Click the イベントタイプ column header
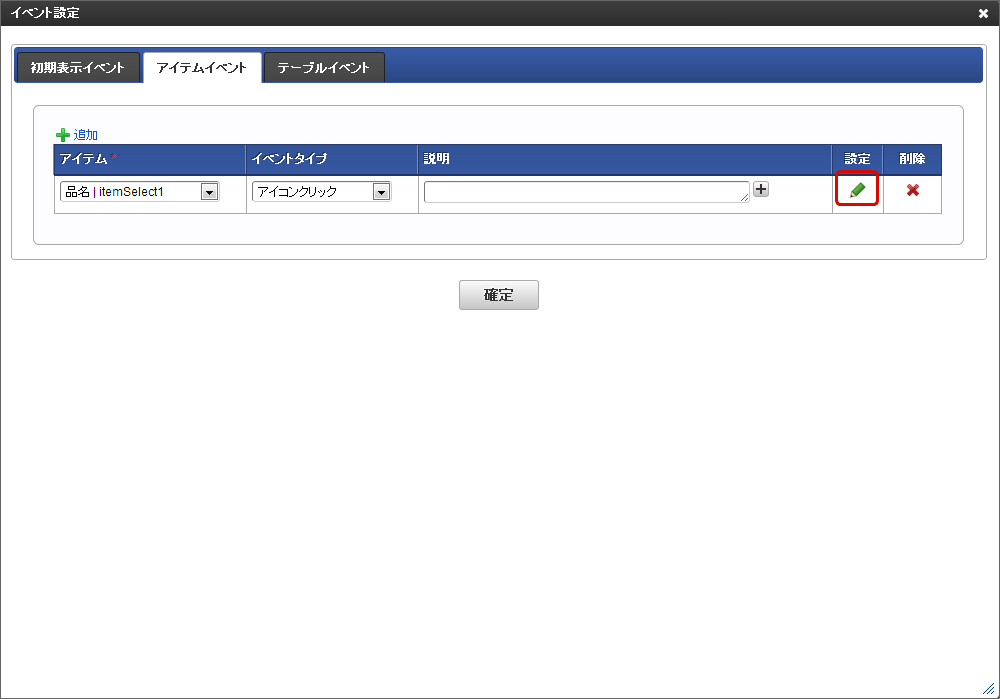 (332, 159)
